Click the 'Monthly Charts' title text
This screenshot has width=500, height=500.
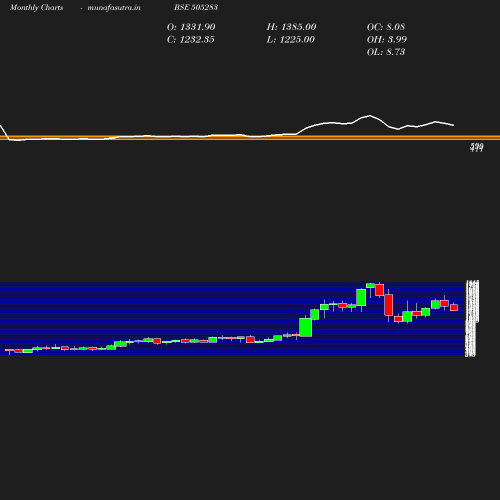(37, 7)
